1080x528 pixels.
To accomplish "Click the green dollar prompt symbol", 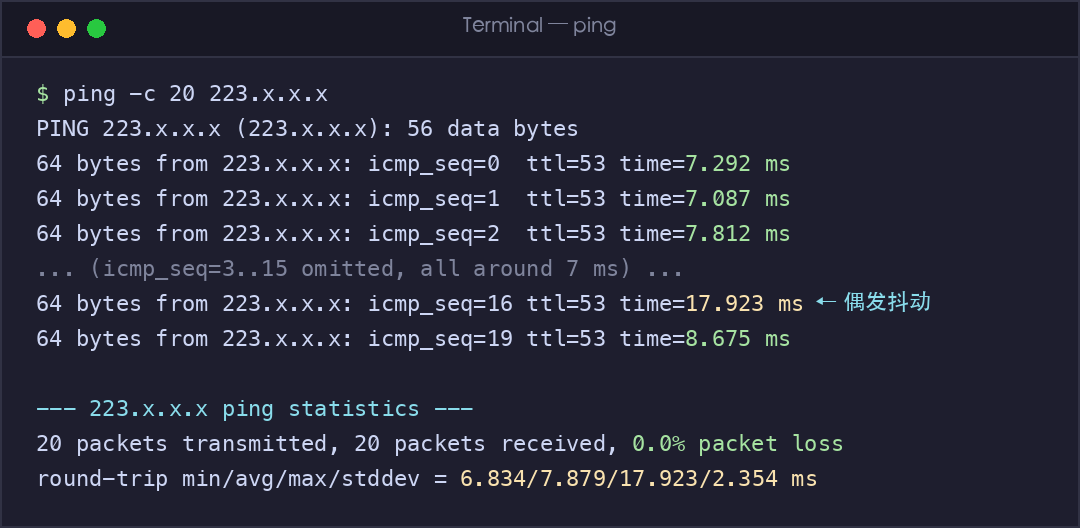I will coord(43,94).
